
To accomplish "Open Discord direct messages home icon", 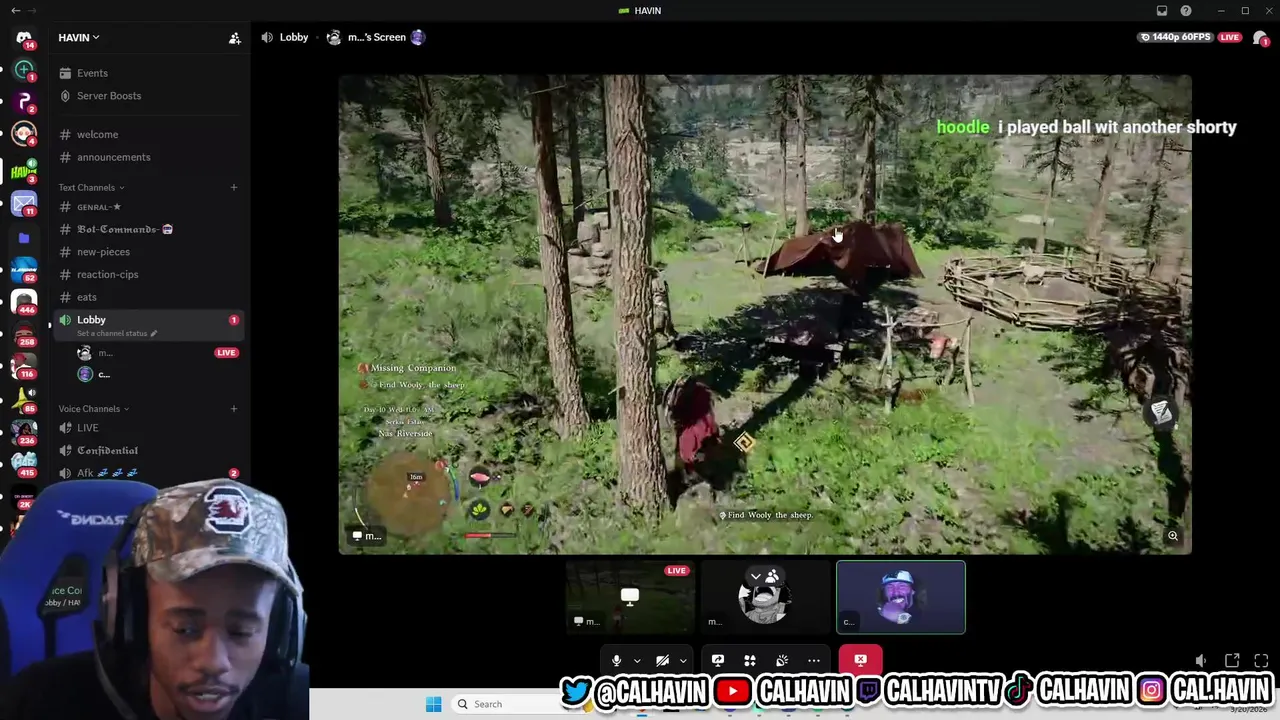I will (24, 38).
